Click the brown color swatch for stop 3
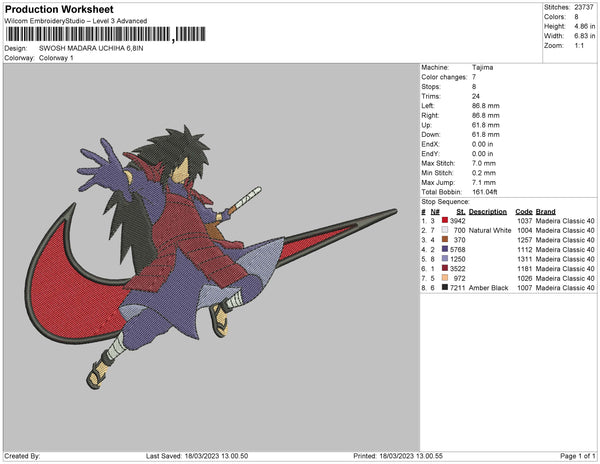This screenshot has width=600, height=464. pos(445,240)
